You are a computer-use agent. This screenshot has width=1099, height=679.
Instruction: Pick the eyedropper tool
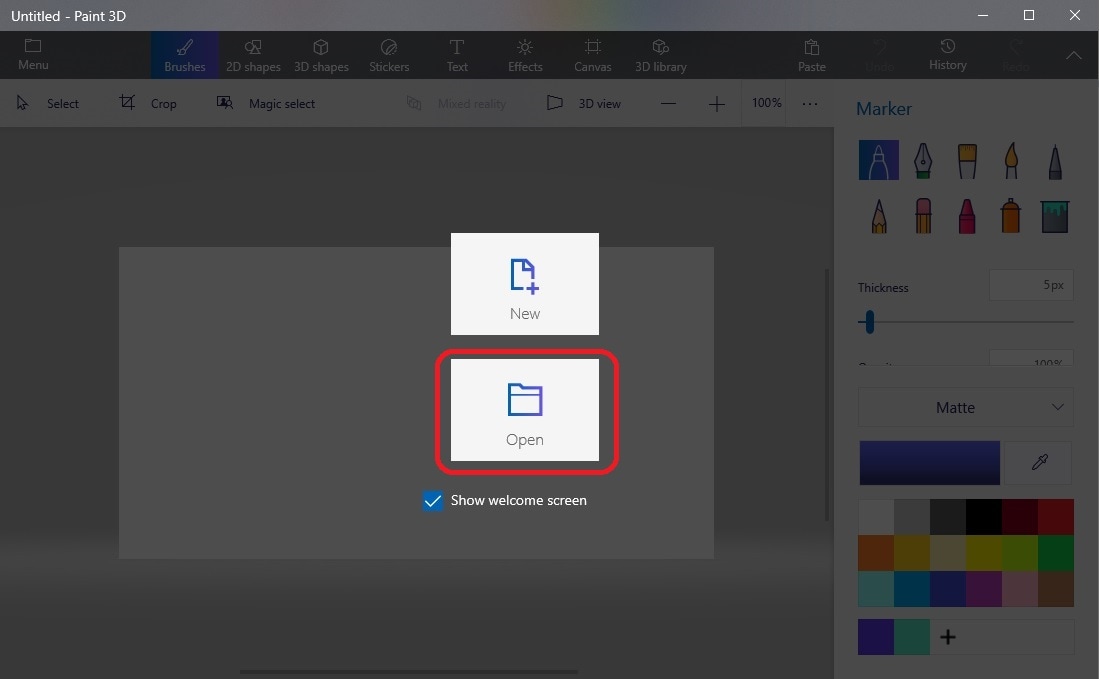point(1039,462)
